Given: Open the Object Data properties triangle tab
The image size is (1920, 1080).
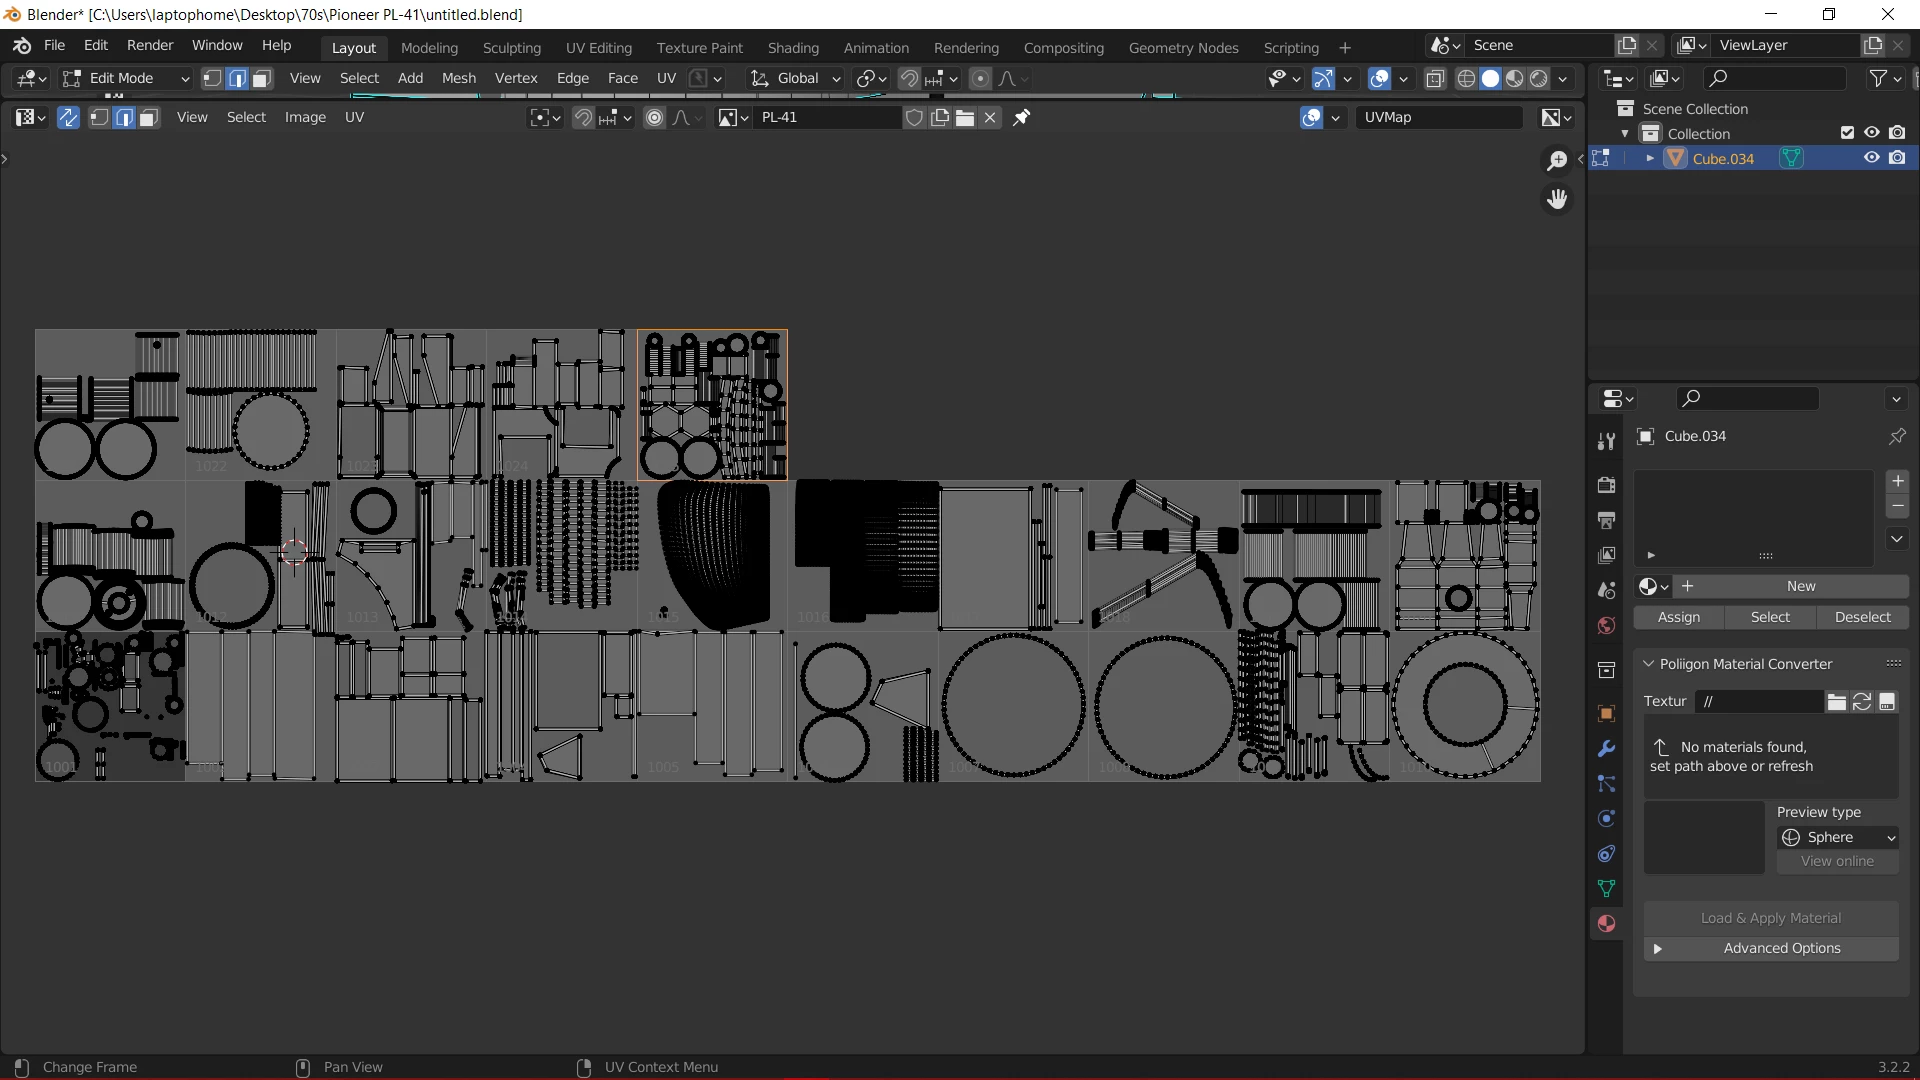Looking at the screenshot, I should 1606,889.
